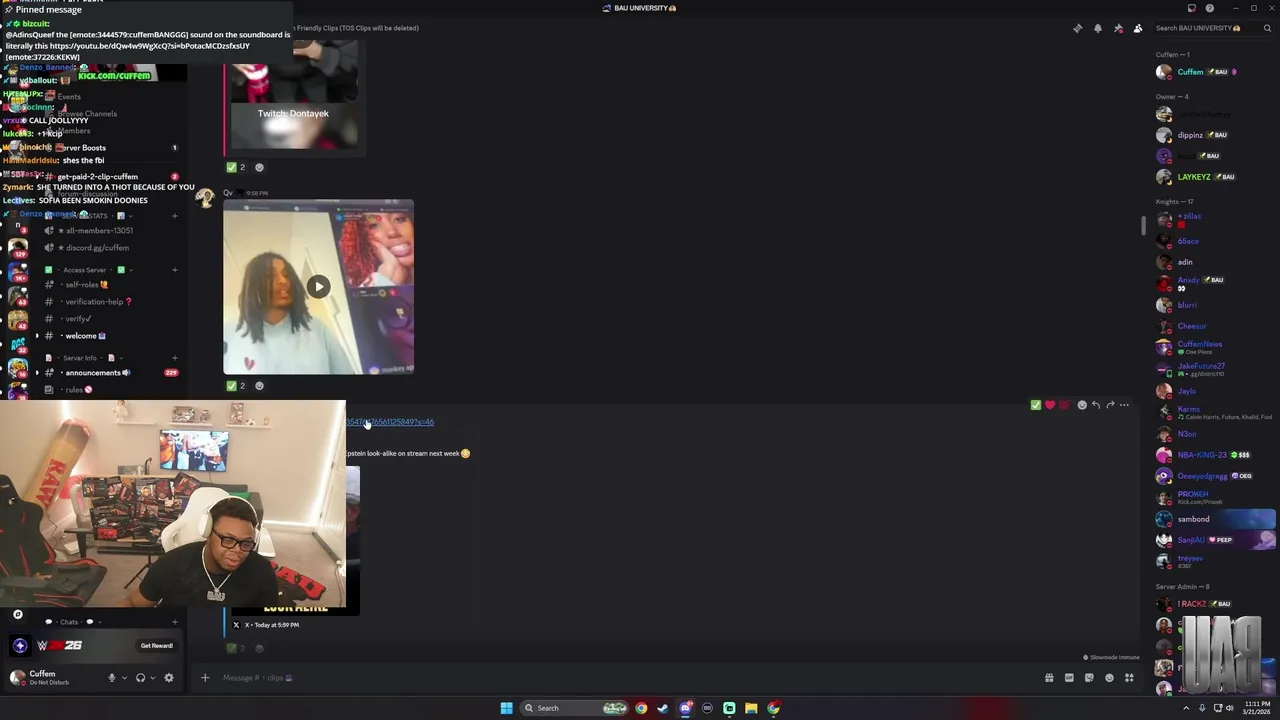Open the input device options chevron
This screenshot has height=720, width=1280.
point(124,678)
